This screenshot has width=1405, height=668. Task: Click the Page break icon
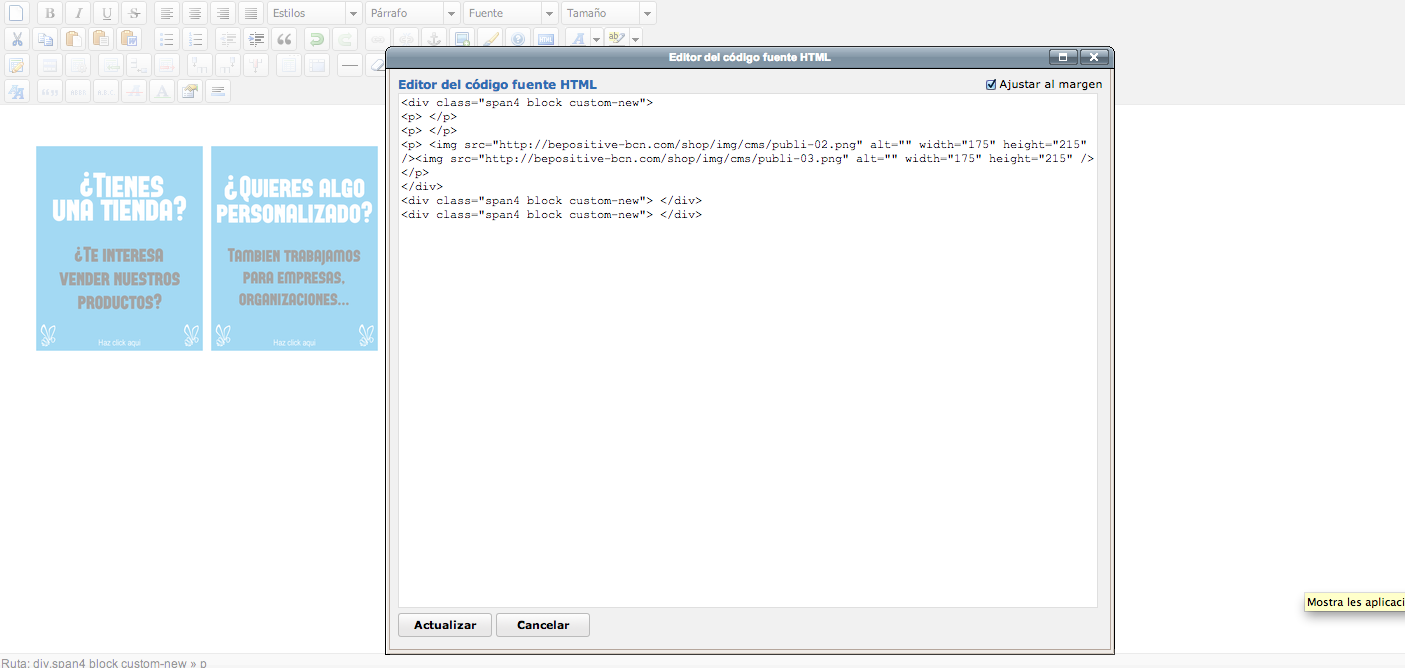click(218, 91)
